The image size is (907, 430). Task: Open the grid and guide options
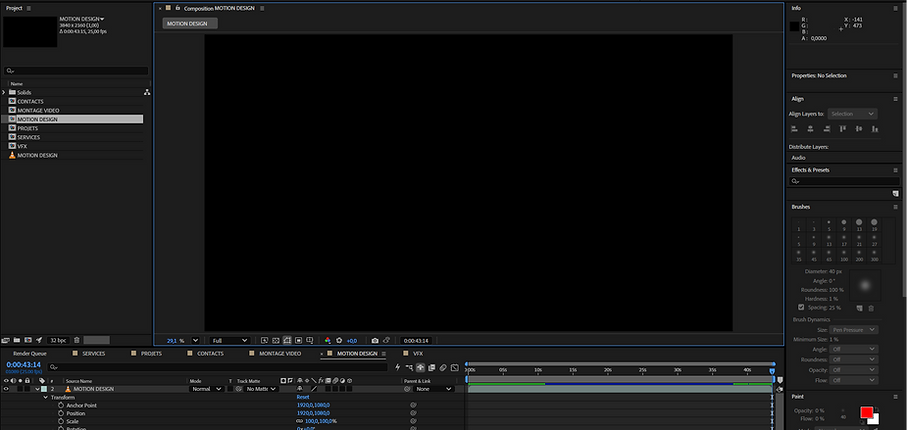coord(309,340)
